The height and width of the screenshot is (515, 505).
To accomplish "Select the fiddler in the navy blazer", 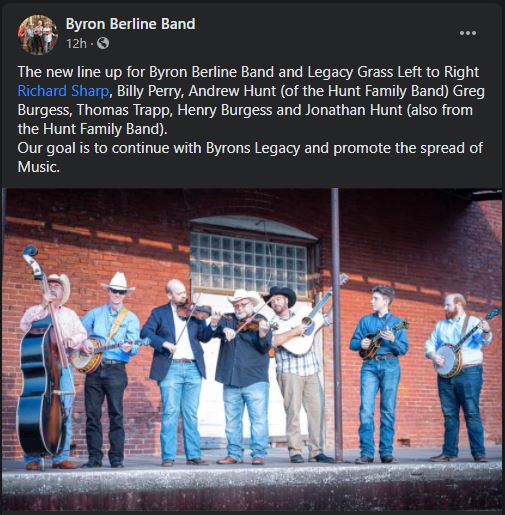I will coord(177,370).
